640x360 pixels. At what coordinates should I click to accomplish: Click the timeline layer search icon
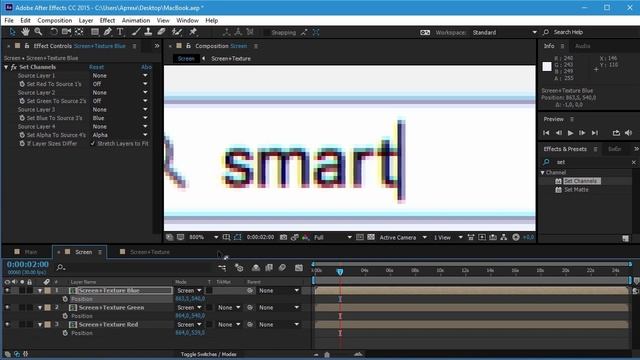click(x=61, y=268)
